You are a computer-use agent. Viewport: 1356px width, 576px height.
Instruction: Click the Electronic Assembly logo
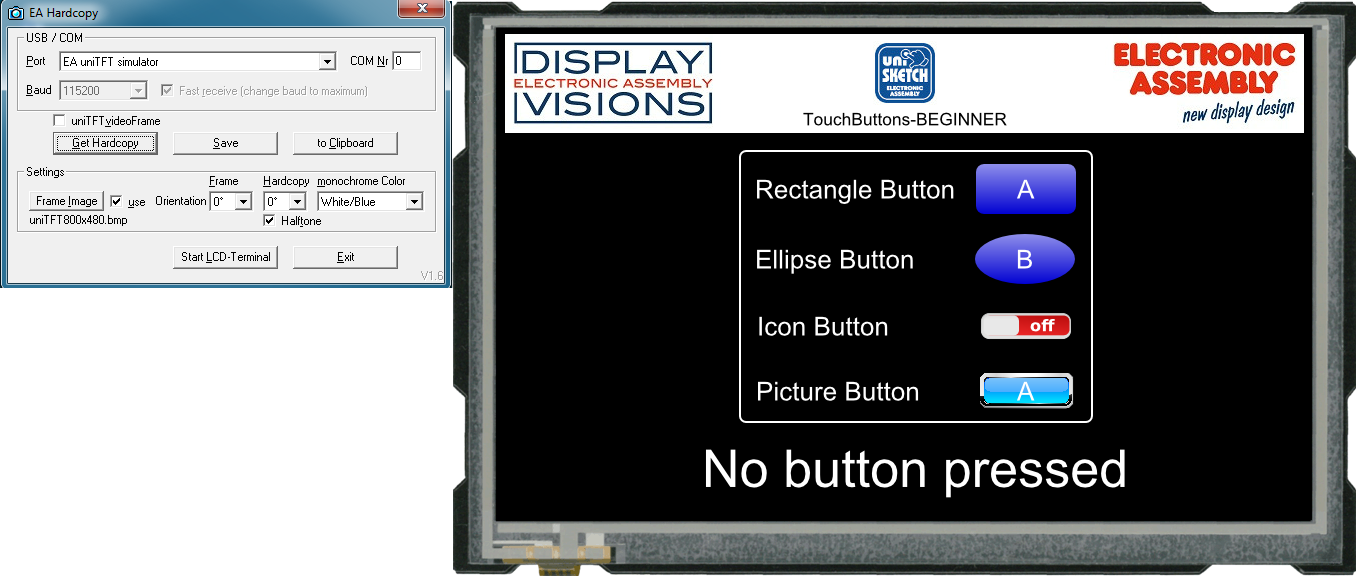(x=1204, y=81)
